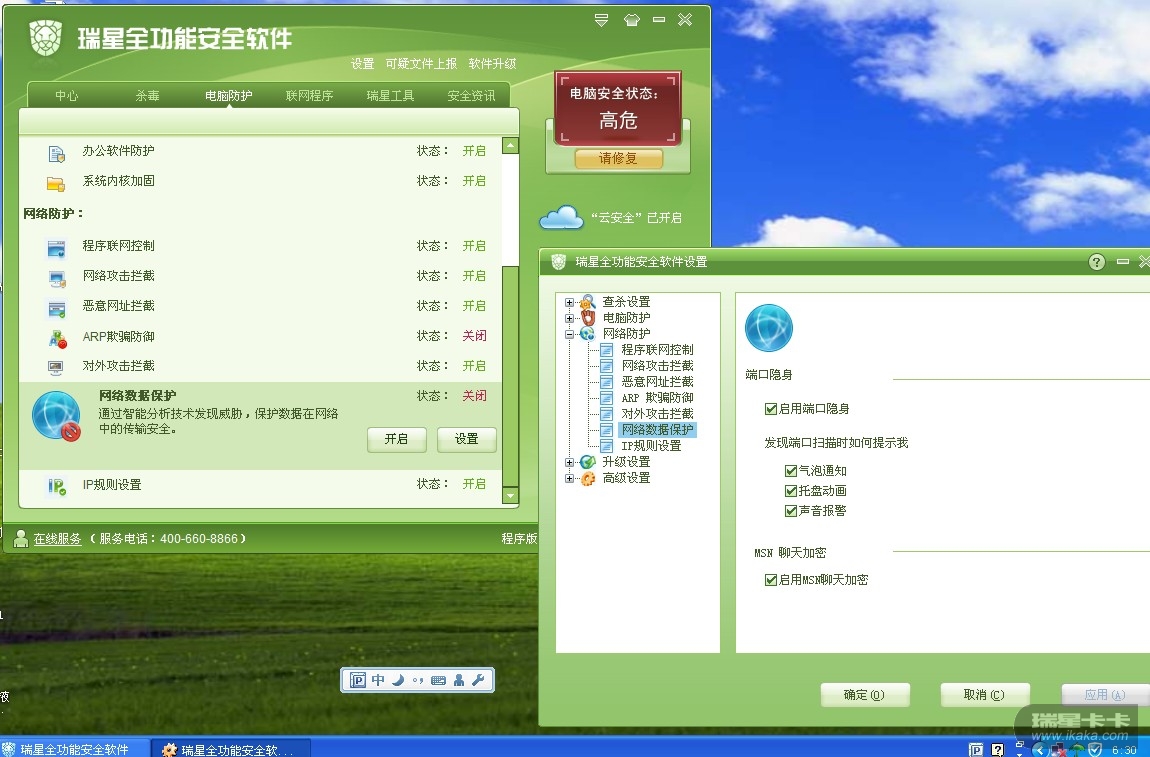The height and width of the screenshot is (757, 1150).
Task: Click the 恶意网址拦截 row icon
Action: pos(56,309)
